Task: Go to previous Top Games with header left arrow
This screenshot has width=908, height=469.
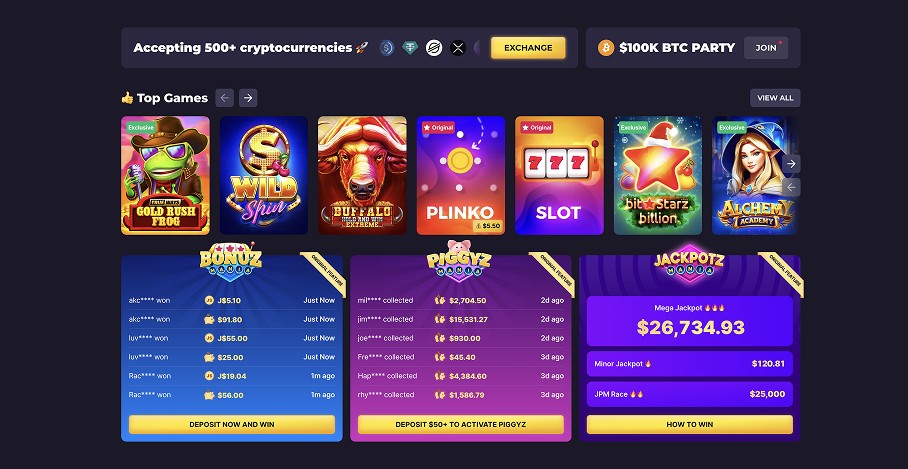Action: coord(225,98)
